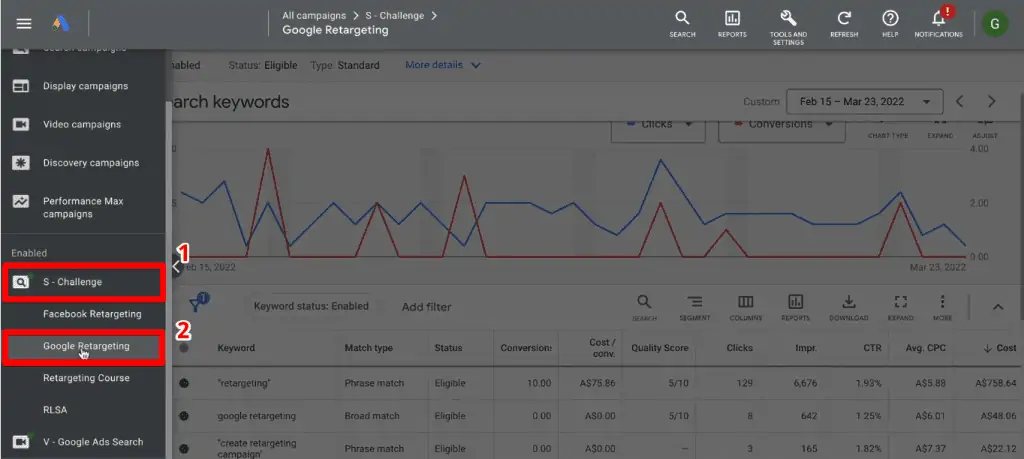
Task: Click the Google Ads logo
Action: (61, 24)
